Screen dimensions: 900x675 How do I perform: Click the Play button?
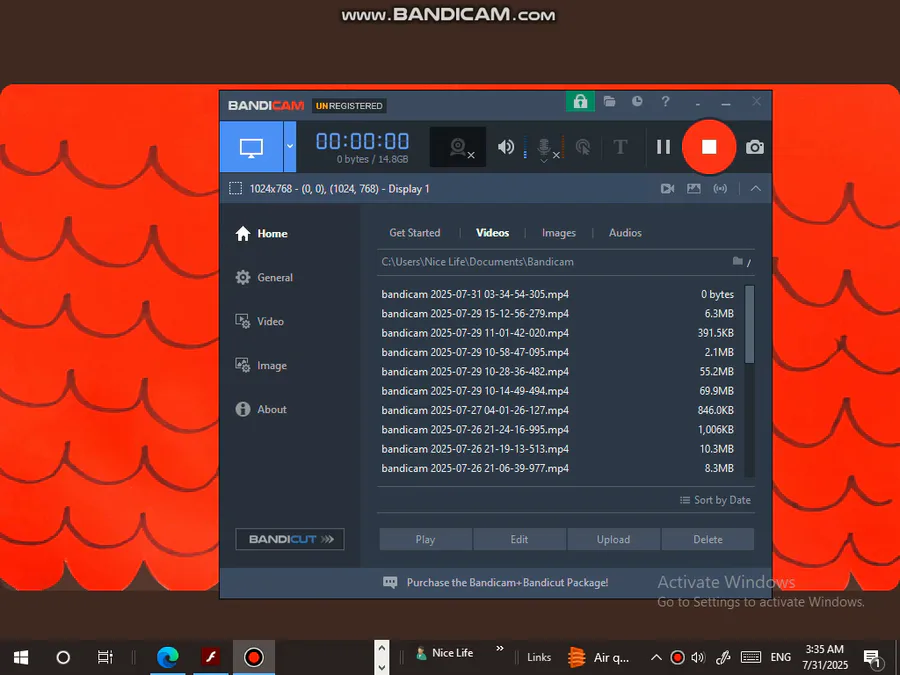tap(425, 540)
